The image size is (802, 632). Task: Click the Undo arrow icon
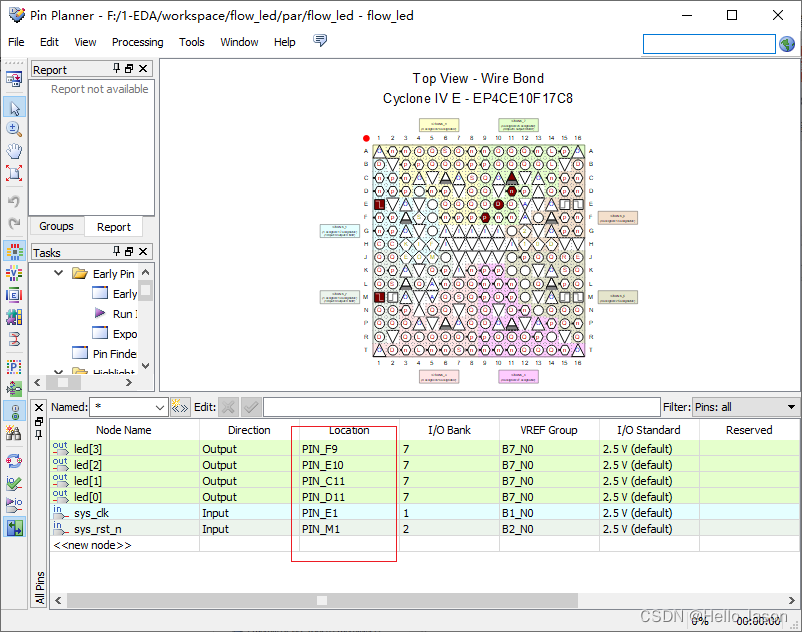[14, 201]
